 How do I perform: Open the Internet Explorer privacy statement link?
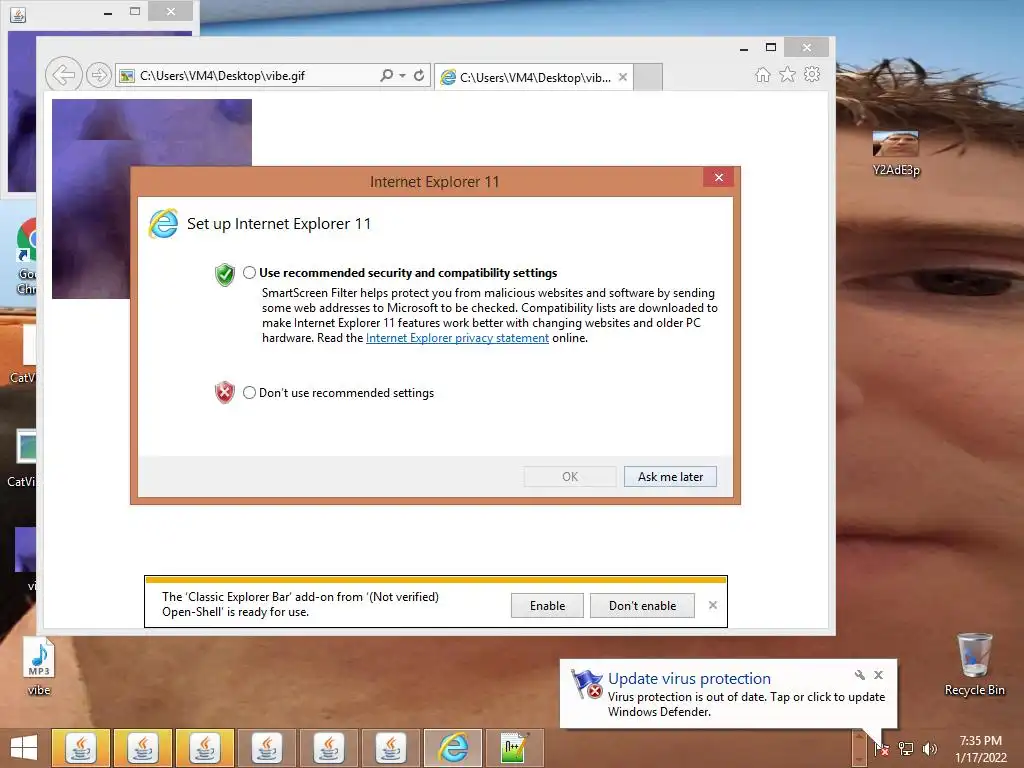(457, 338)
